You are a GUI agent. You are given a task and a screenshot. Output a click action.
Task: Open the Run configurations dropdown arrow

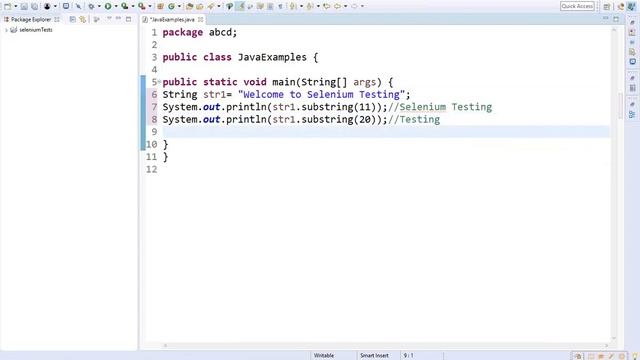(x=116, y=6)
